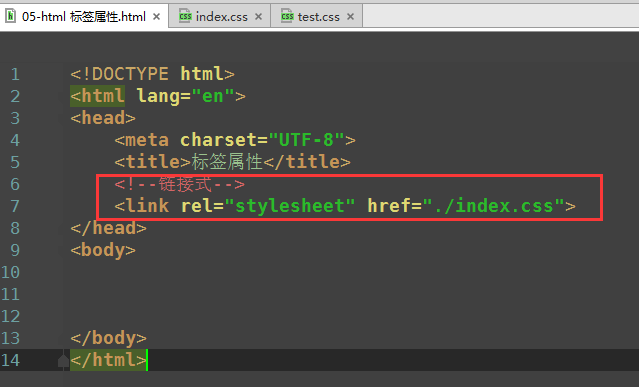This screenshot has width=639, height=387.
Task: Click the closing </html> tag on line 14
Action: pyautogui.click(x=108, y=360)
